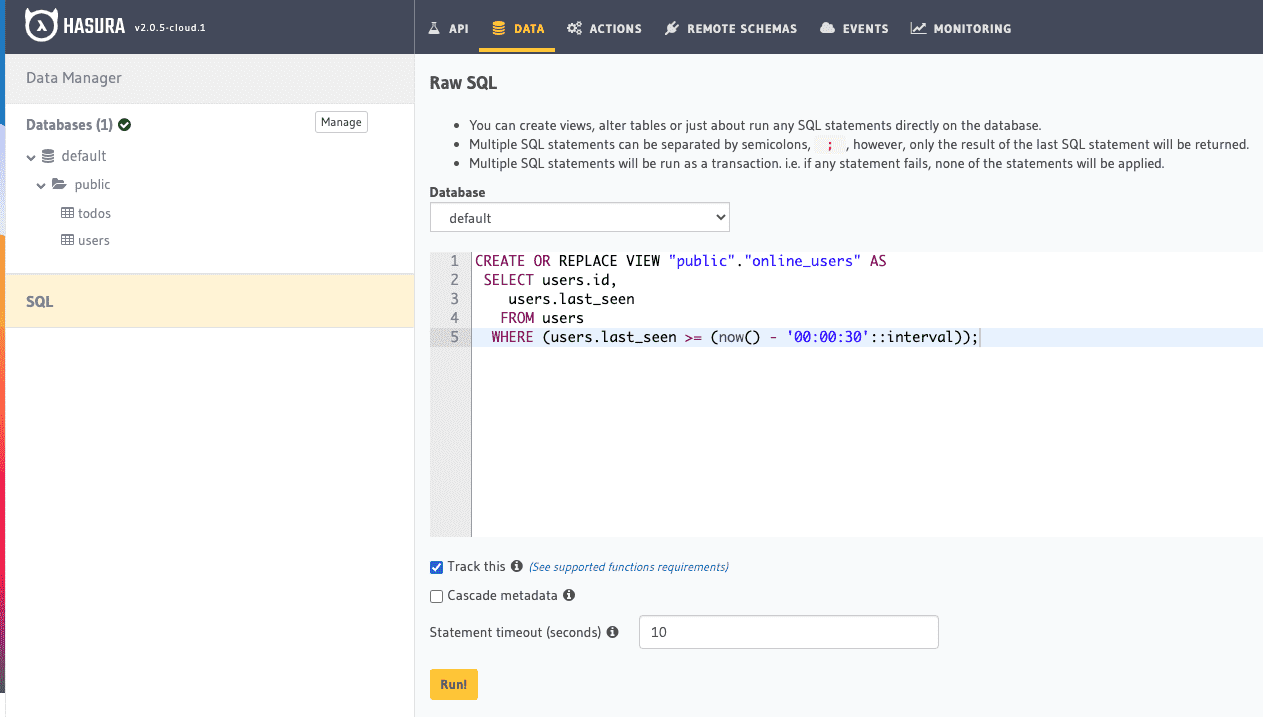Click the info icon beside Cascade metadata
The height and width of the screenshot is (717, 1263).
point(569,595)
